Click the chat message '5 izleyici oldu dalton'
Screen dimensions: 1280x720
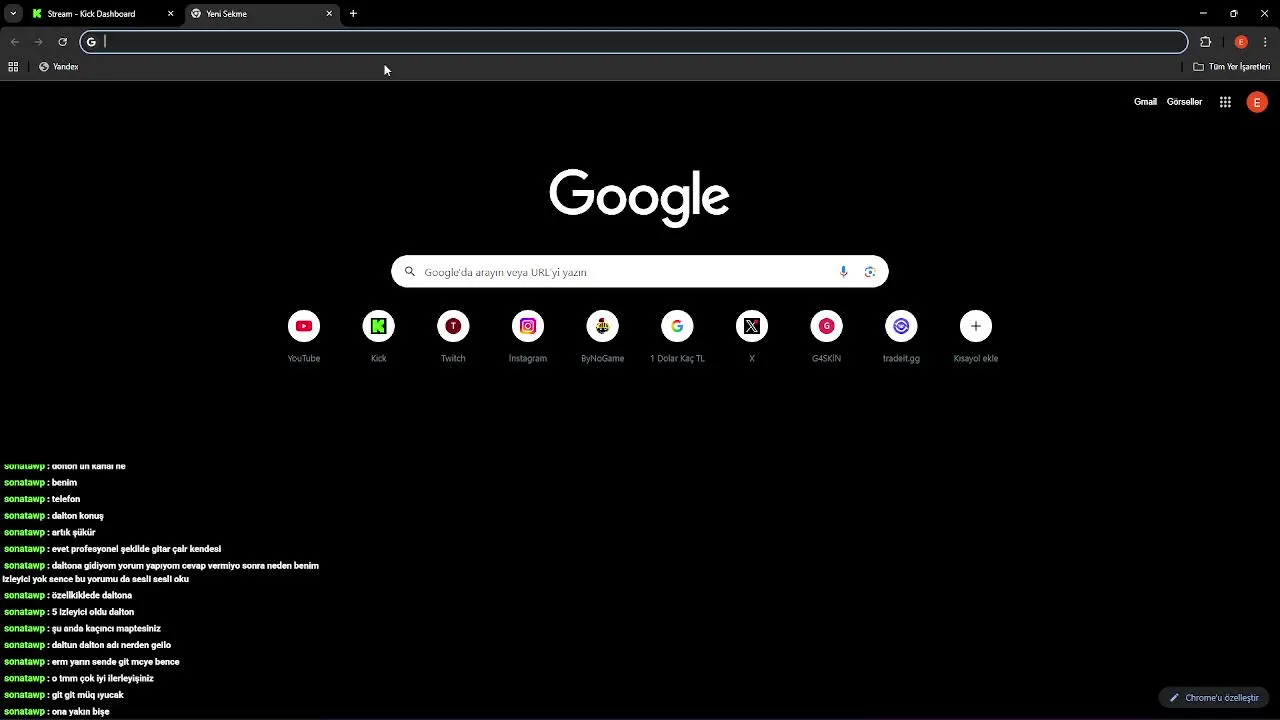point(92,612)
